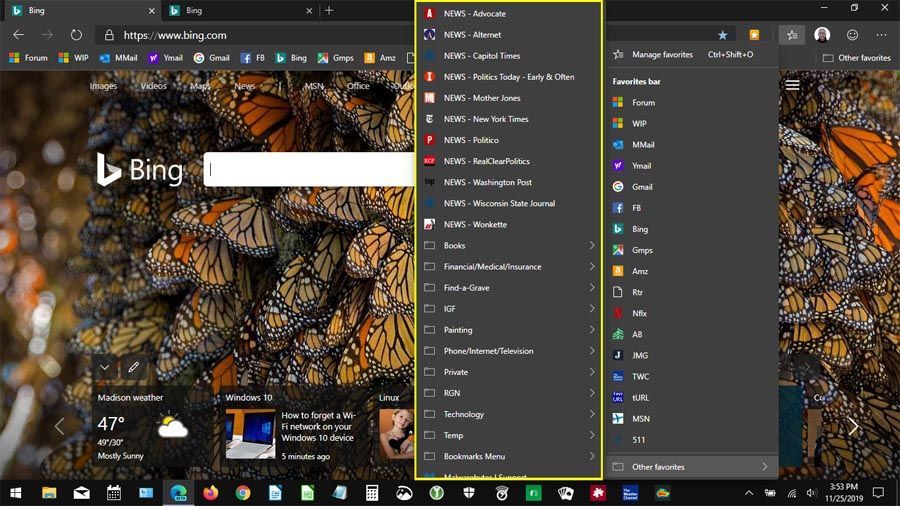Expand the Technology folder
Image resolution: width=900 pixels, height=506 pixels.
click(509, 414)
